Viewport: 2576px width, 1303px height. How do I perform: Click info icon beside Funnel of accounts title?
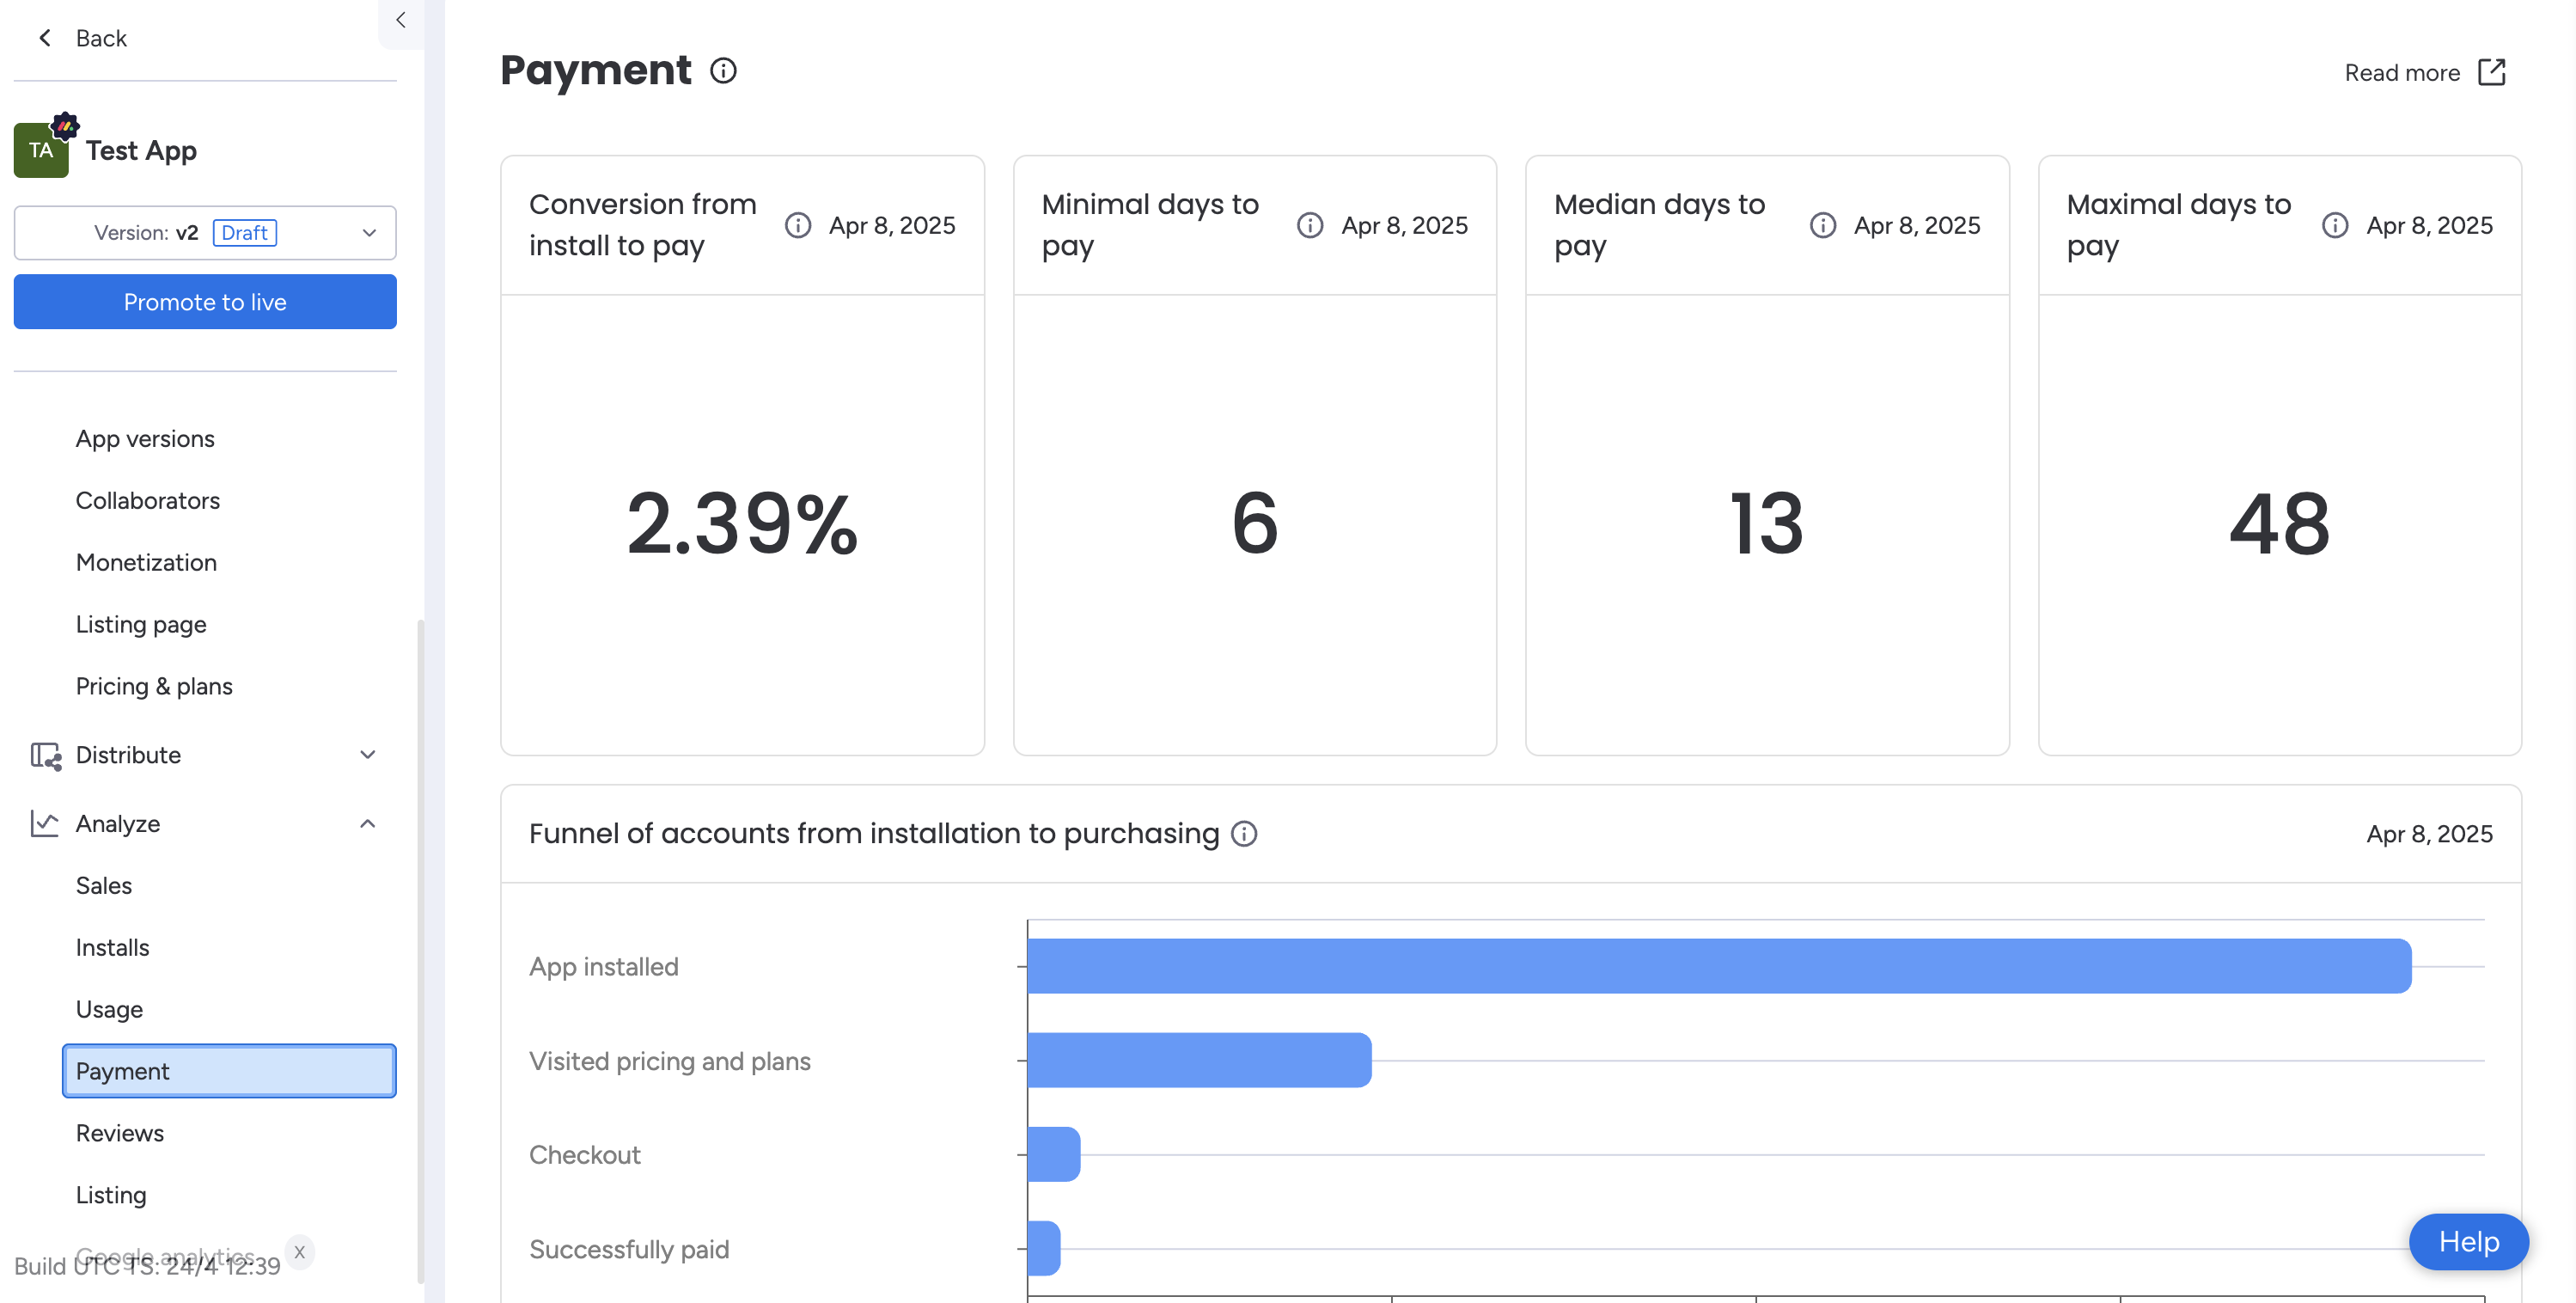click(1243, 833)
